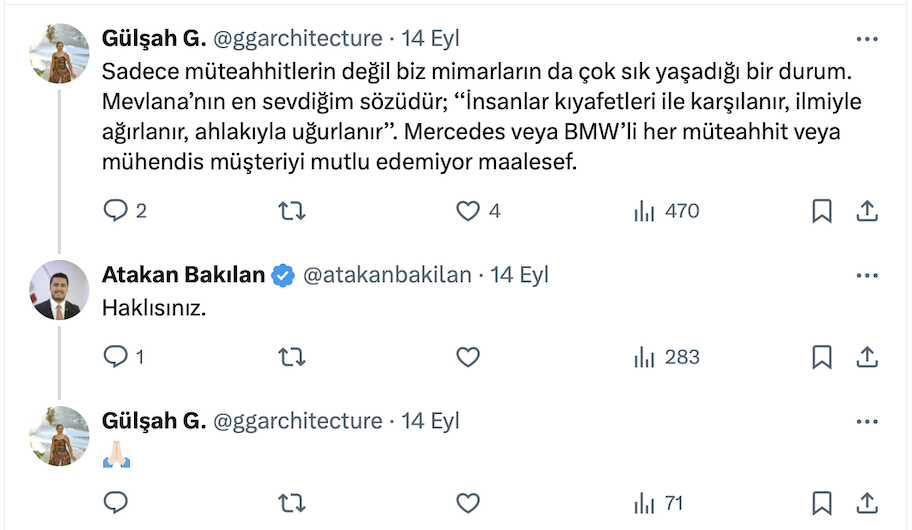Retweet Gülşah's first tweet about Mevlana
The width and height of the screenshot is (912, 530).
291,211
